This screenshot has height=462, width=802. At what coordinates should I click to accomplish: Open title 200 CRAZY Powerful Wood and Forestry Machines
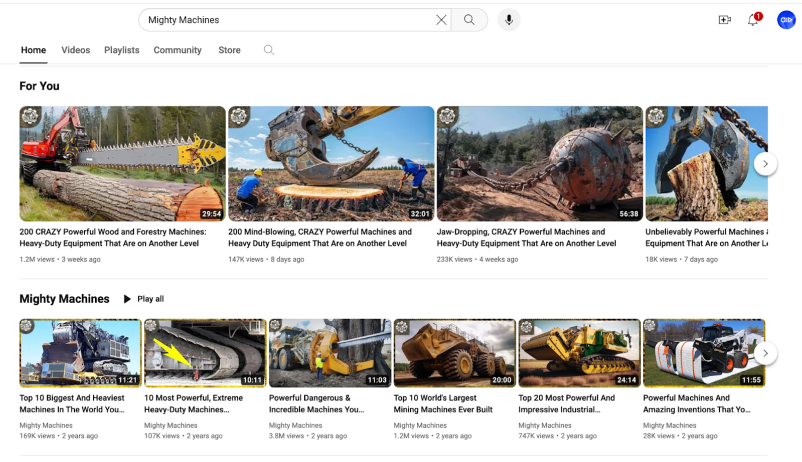click(x=113, y=237)
